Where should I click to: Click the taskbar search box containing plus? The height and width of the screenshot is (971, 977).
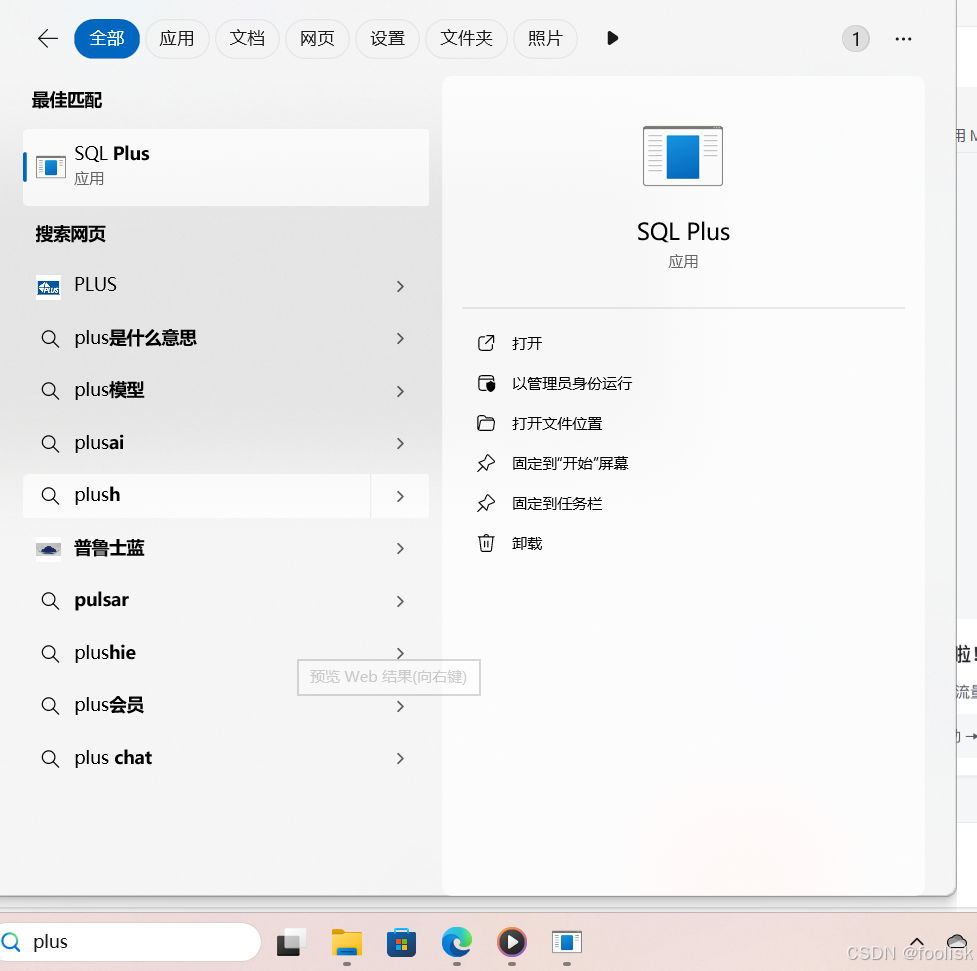tap(130, 942)
